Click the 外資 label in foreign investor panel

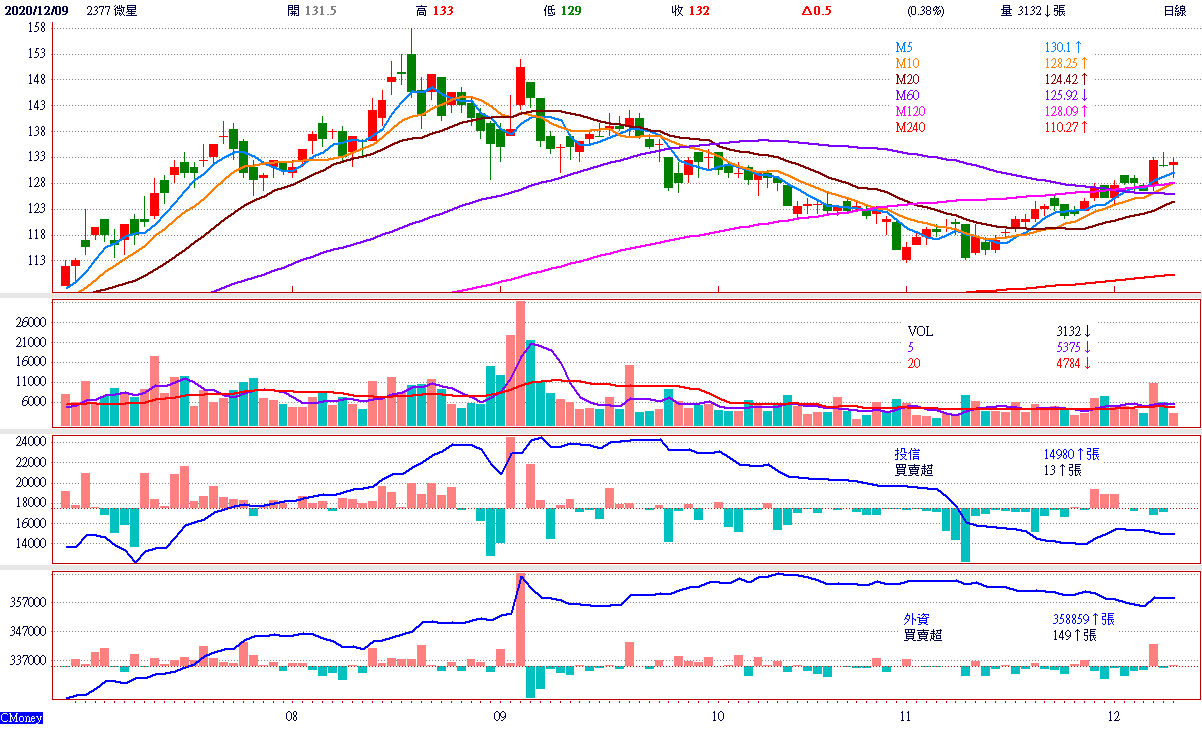click(x=917, y=620)
